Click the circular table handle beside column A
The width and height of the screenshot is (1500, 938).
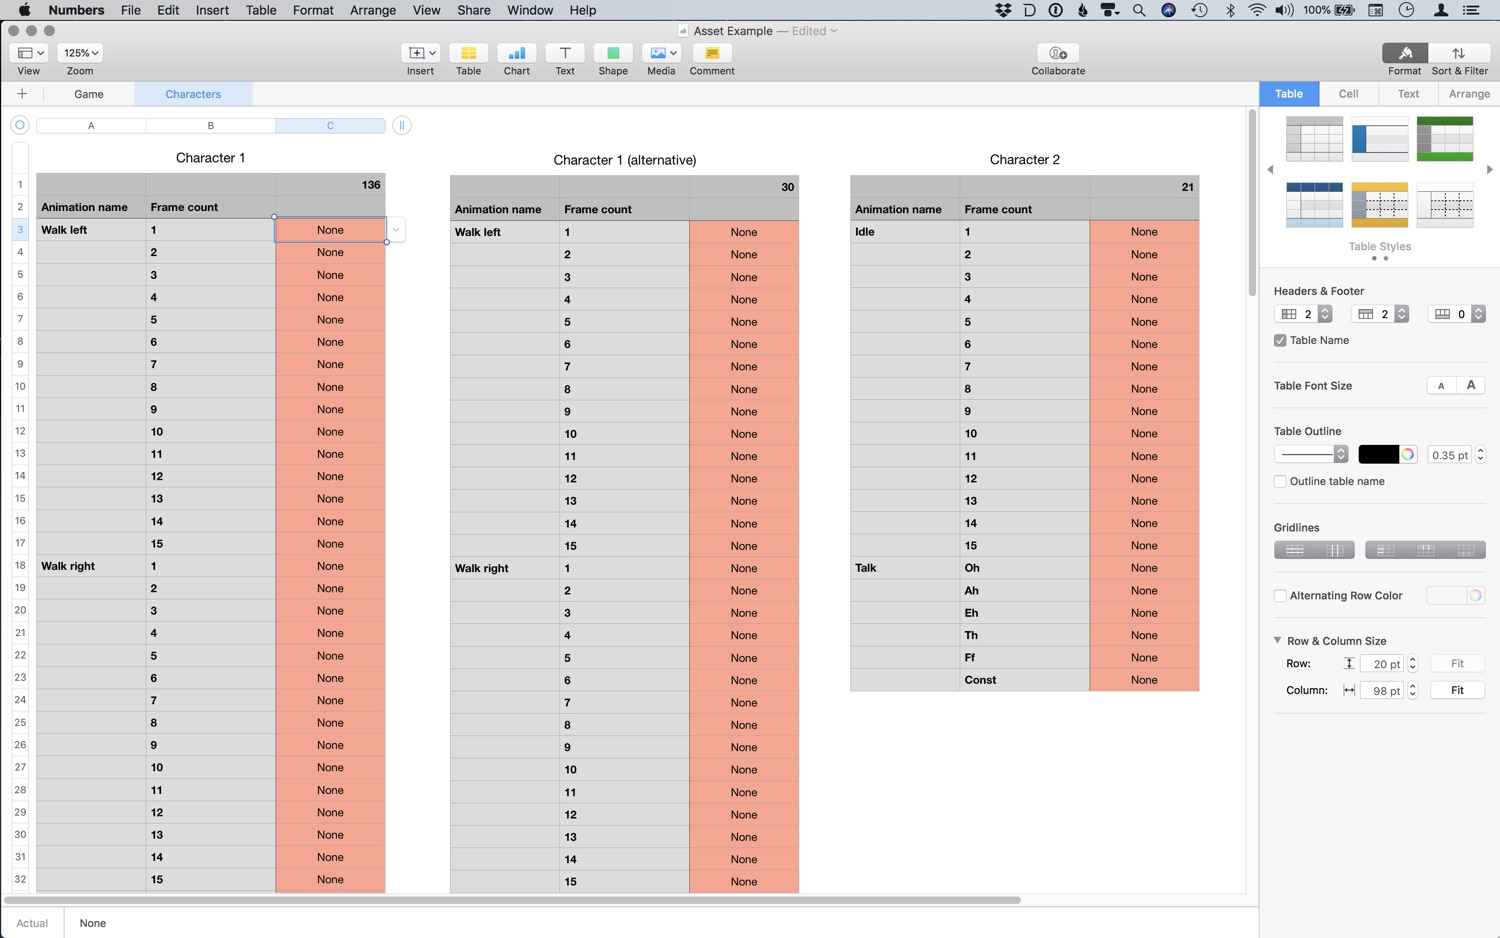click(x=19, y=125)
